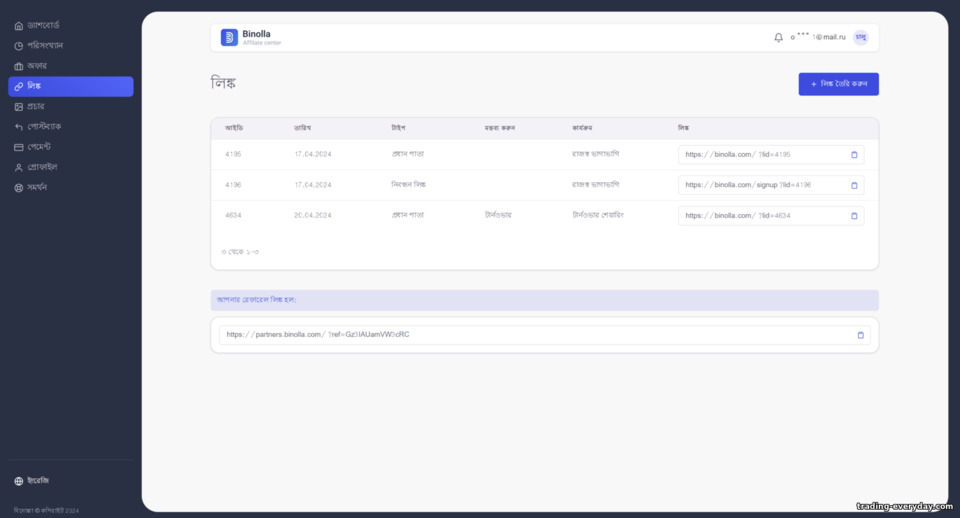Click the লিঙ্ক page heading
Viewport: 960px width, 518px height.
coord(223,83)
